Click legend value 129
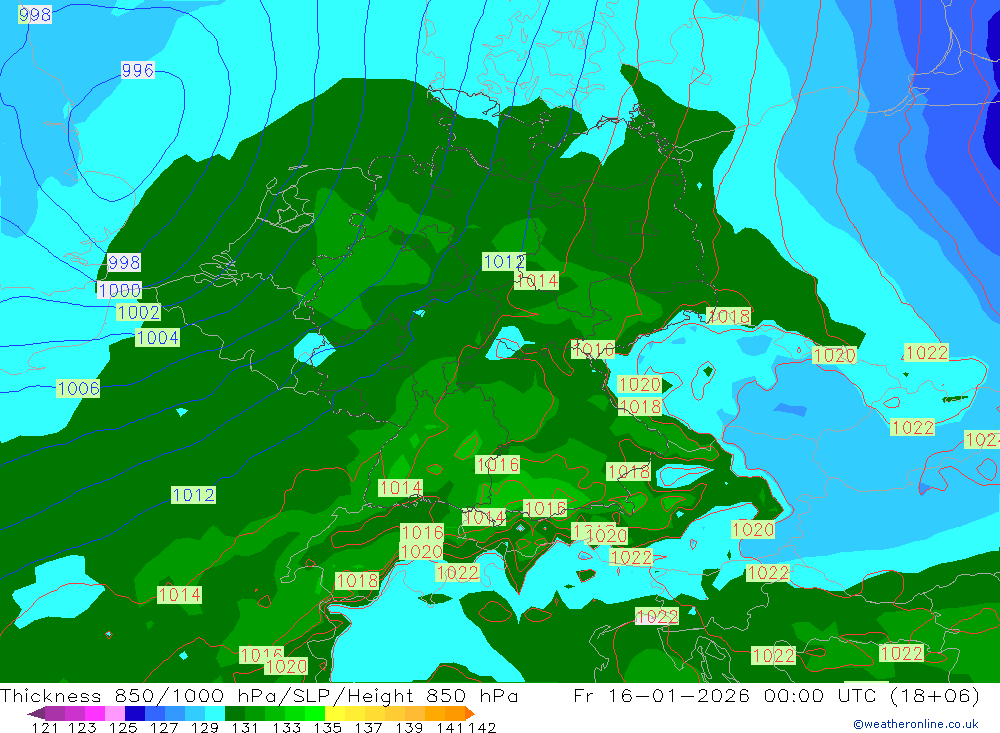Viewport: 1000px width, 733px height. [x=204, y=728]
